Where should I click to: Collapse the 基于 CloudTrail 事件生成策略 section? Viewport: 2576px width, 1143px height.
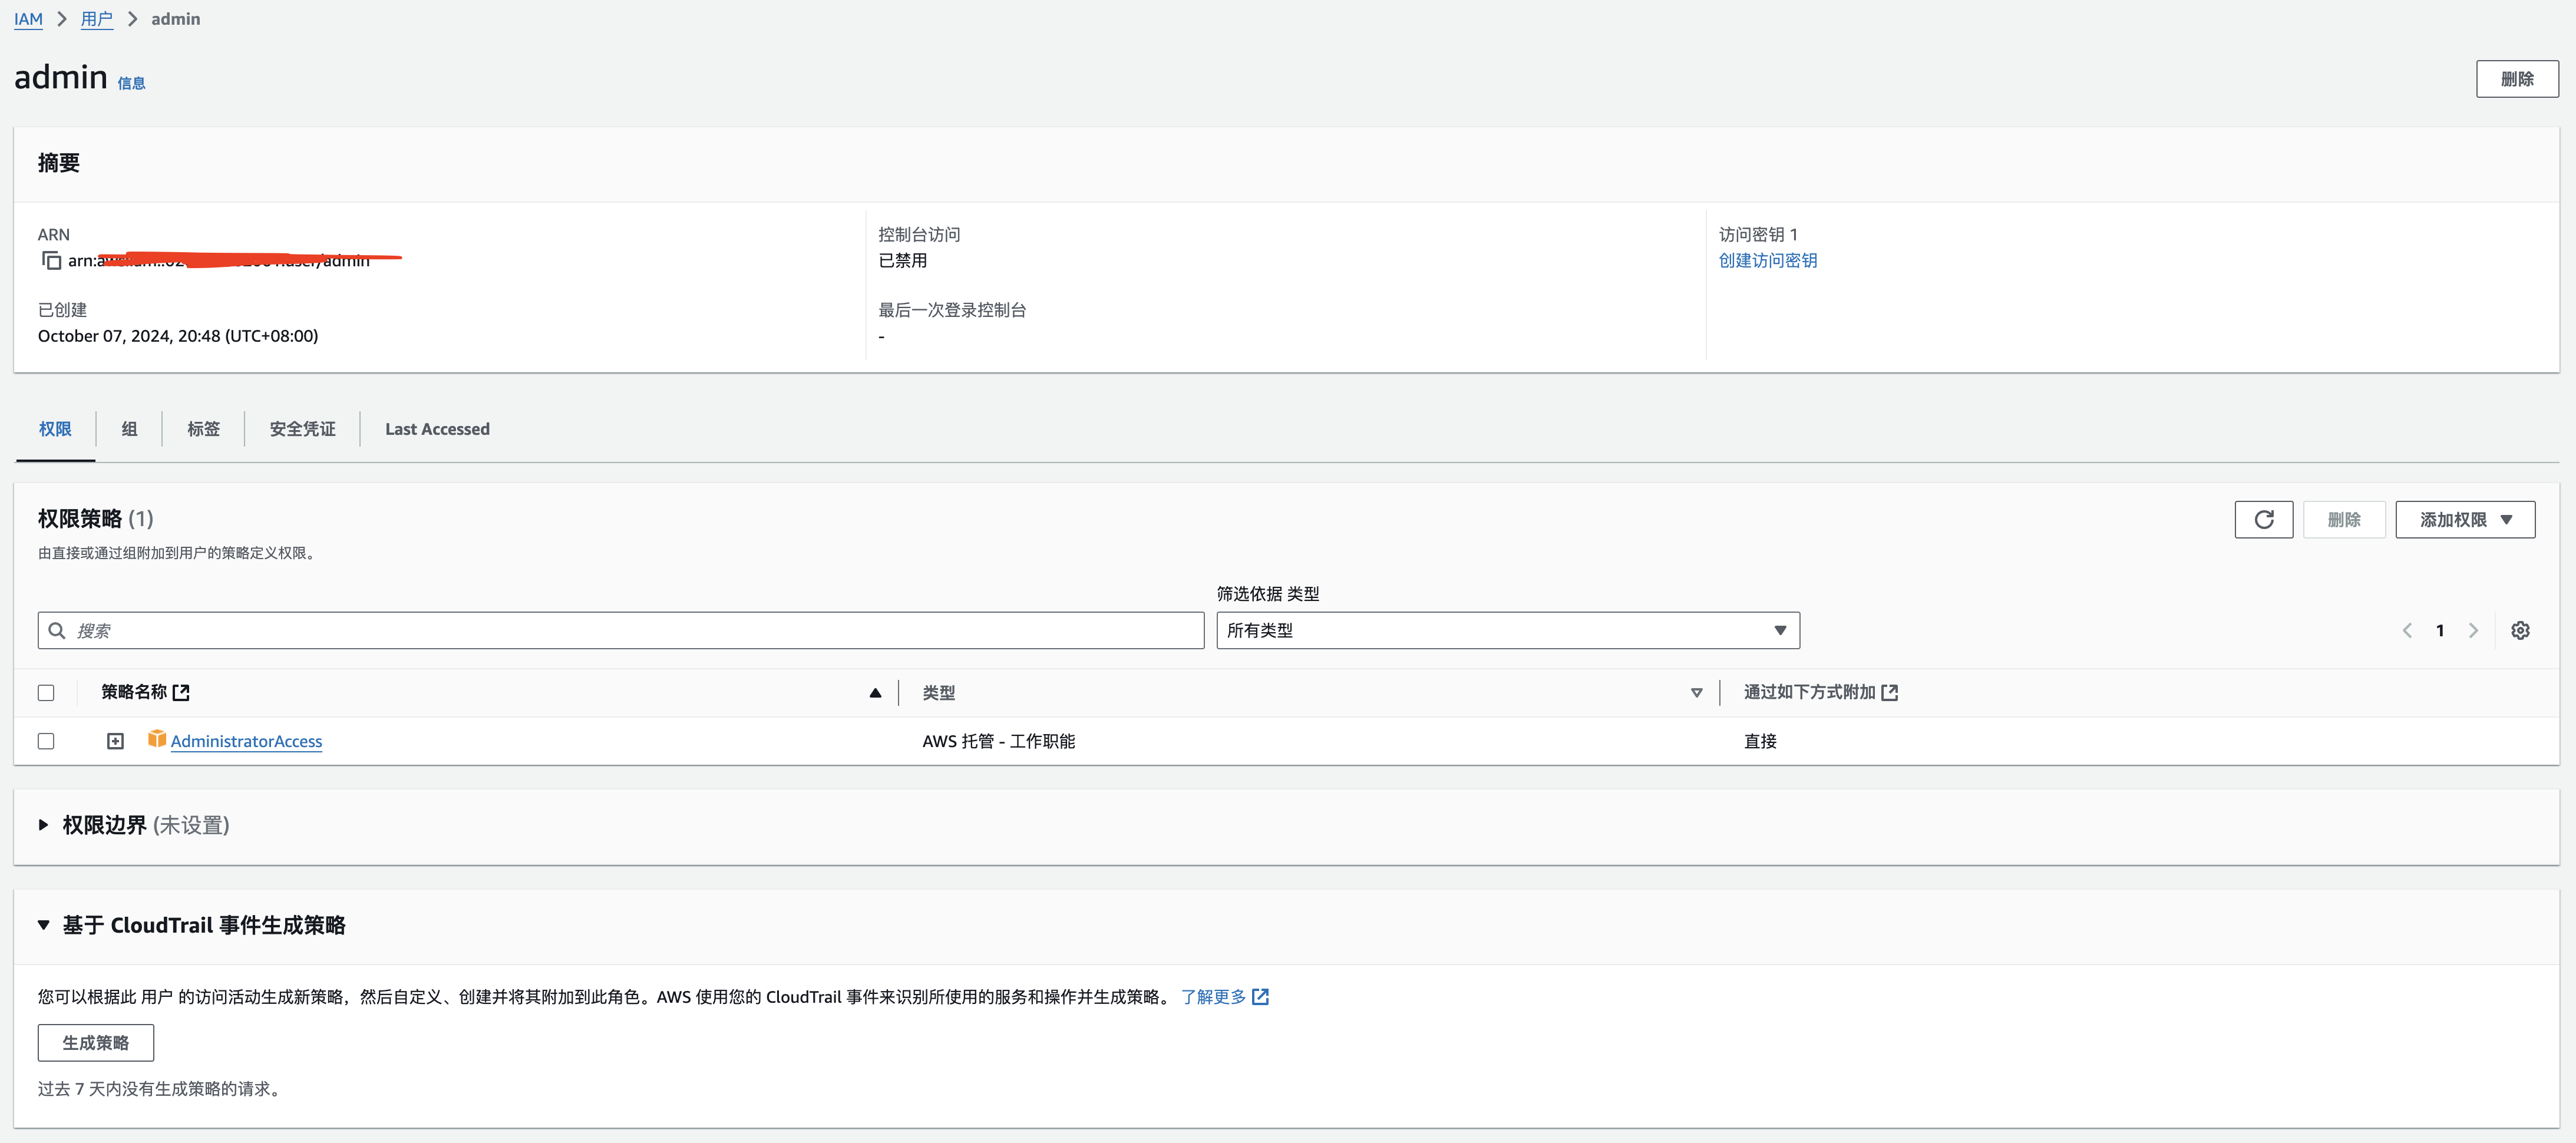pyautogui.click(x=43, y=925)
